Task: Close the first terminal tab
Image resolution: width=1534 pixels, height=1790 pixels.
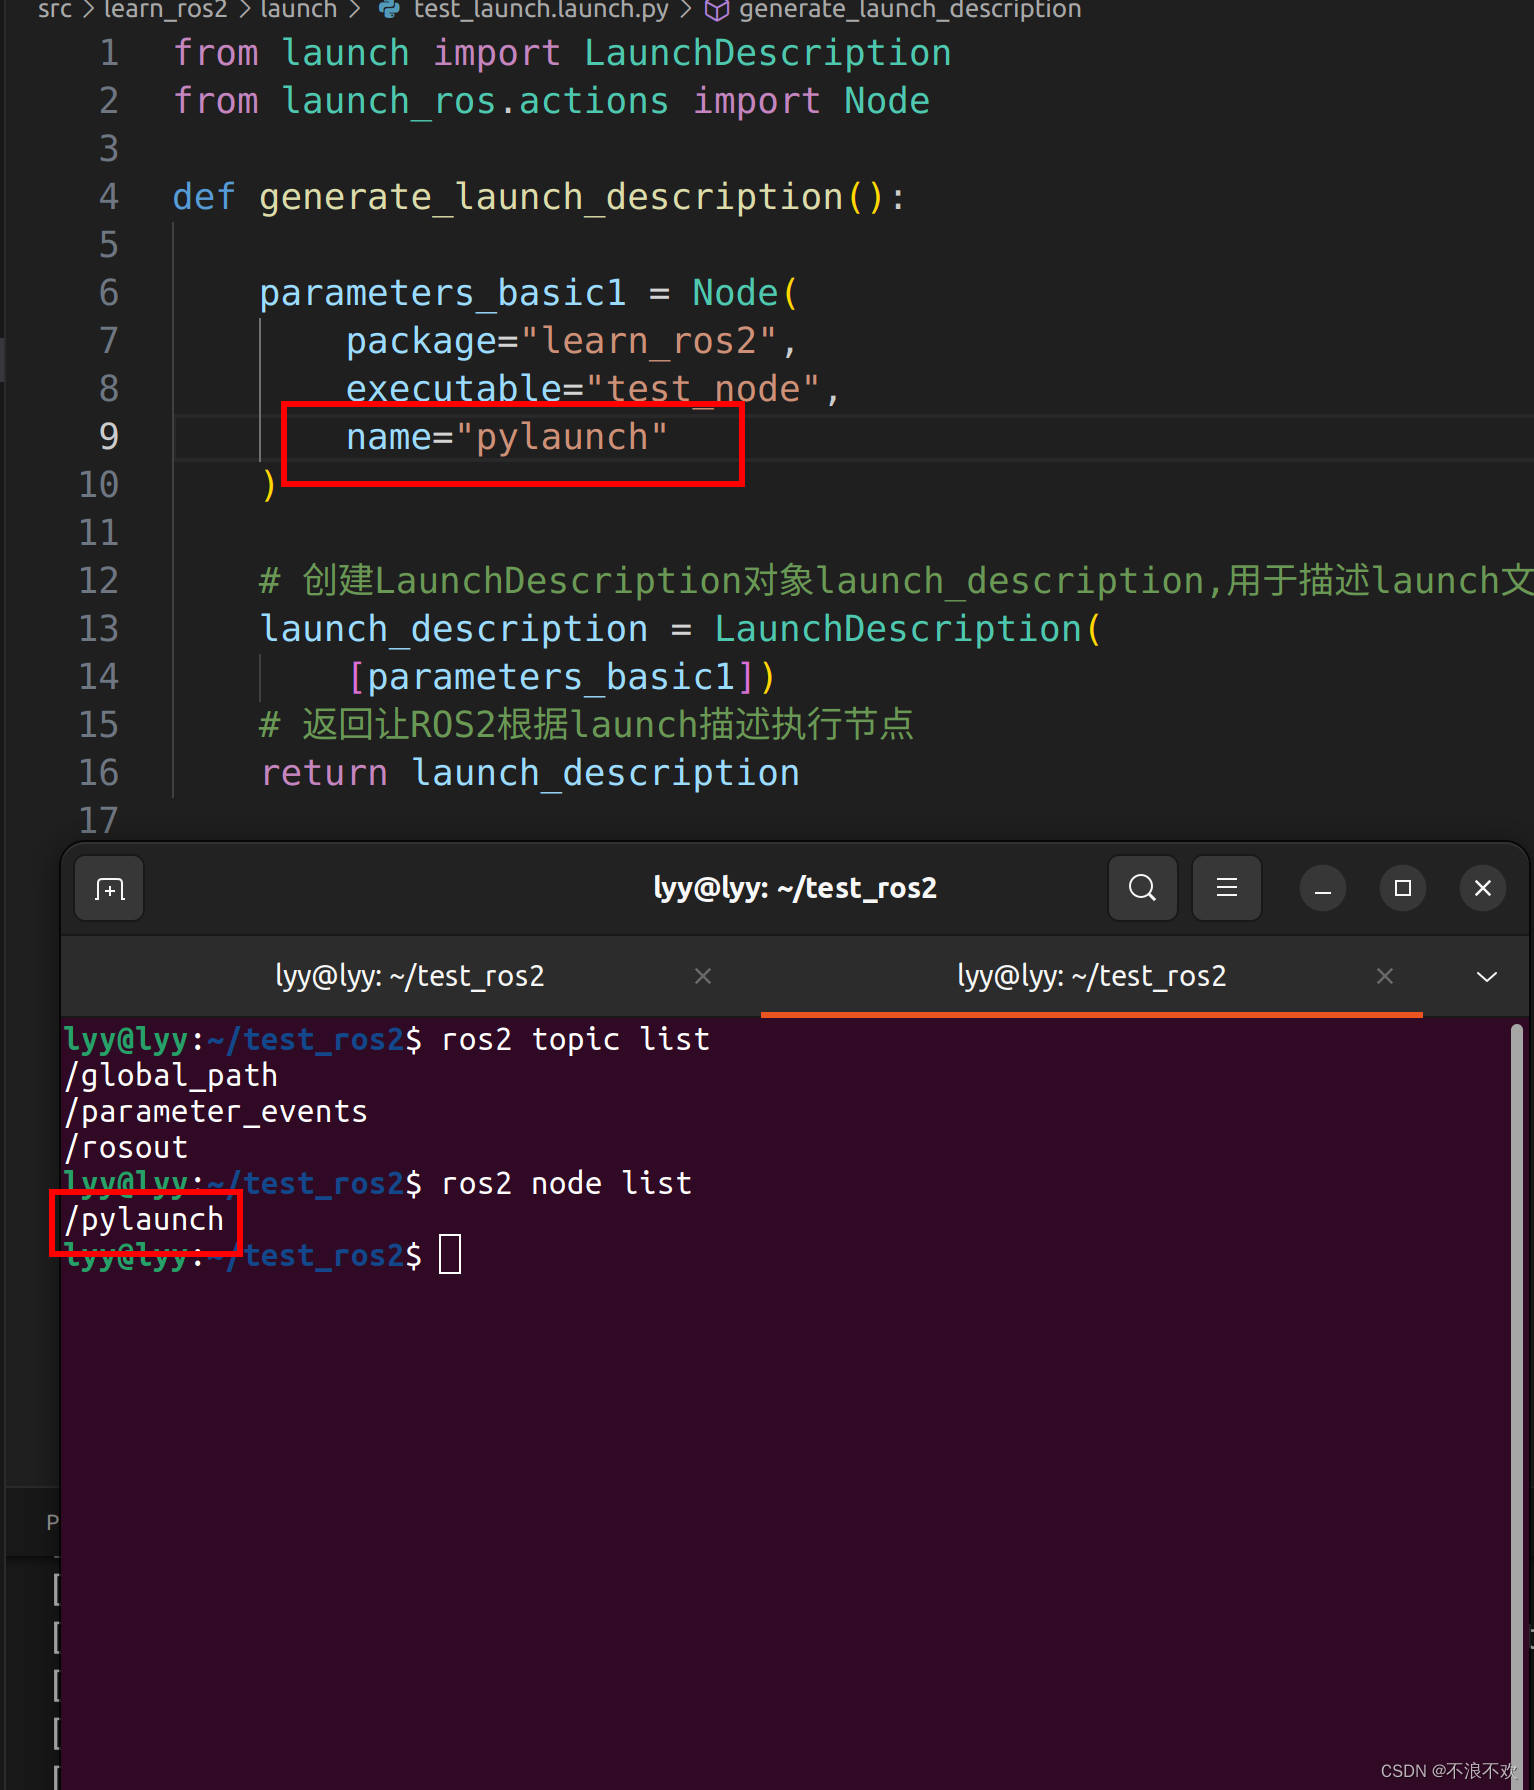Action: tap(703, 976)
